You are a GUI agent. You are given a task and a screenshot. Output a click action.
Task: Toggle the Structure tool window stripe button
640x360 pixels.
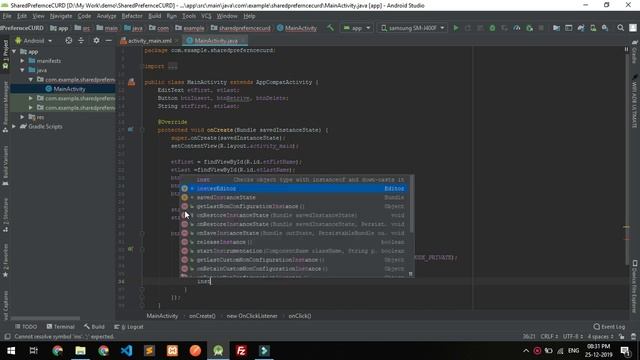point(5,216)
